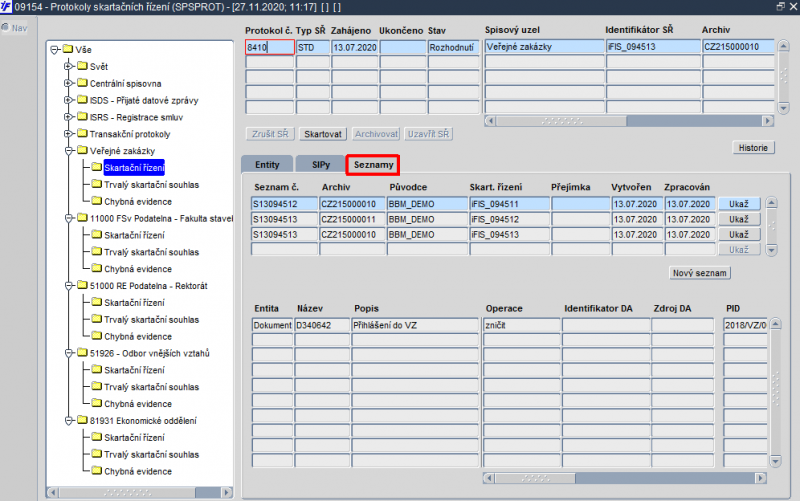Open the SIPy tab
The width and height of the screenshot is (800, 501).
tap(320, 164)
